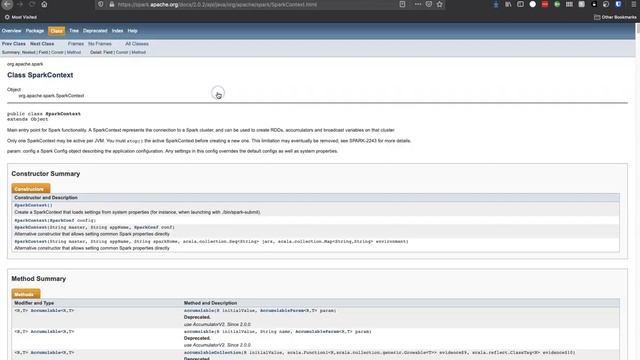Open the Deprecated navigation item
This screenshot has width=640, height=360.
coord(95,31)
